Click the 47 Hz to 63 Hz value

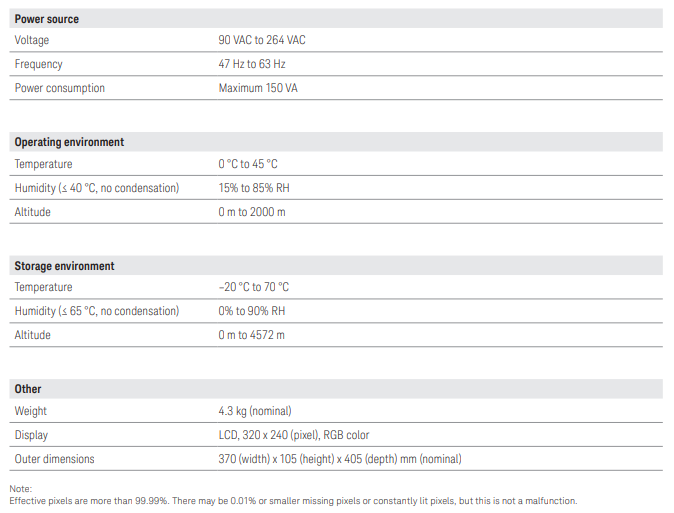(252, 64)
